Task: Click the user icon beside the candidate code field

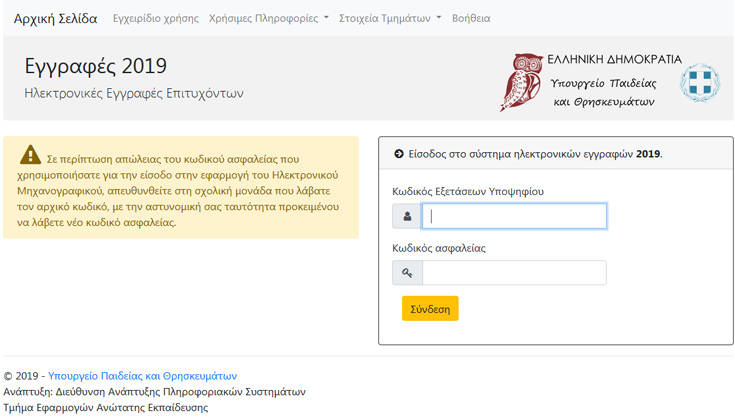Action: click(x=407, y=216)
